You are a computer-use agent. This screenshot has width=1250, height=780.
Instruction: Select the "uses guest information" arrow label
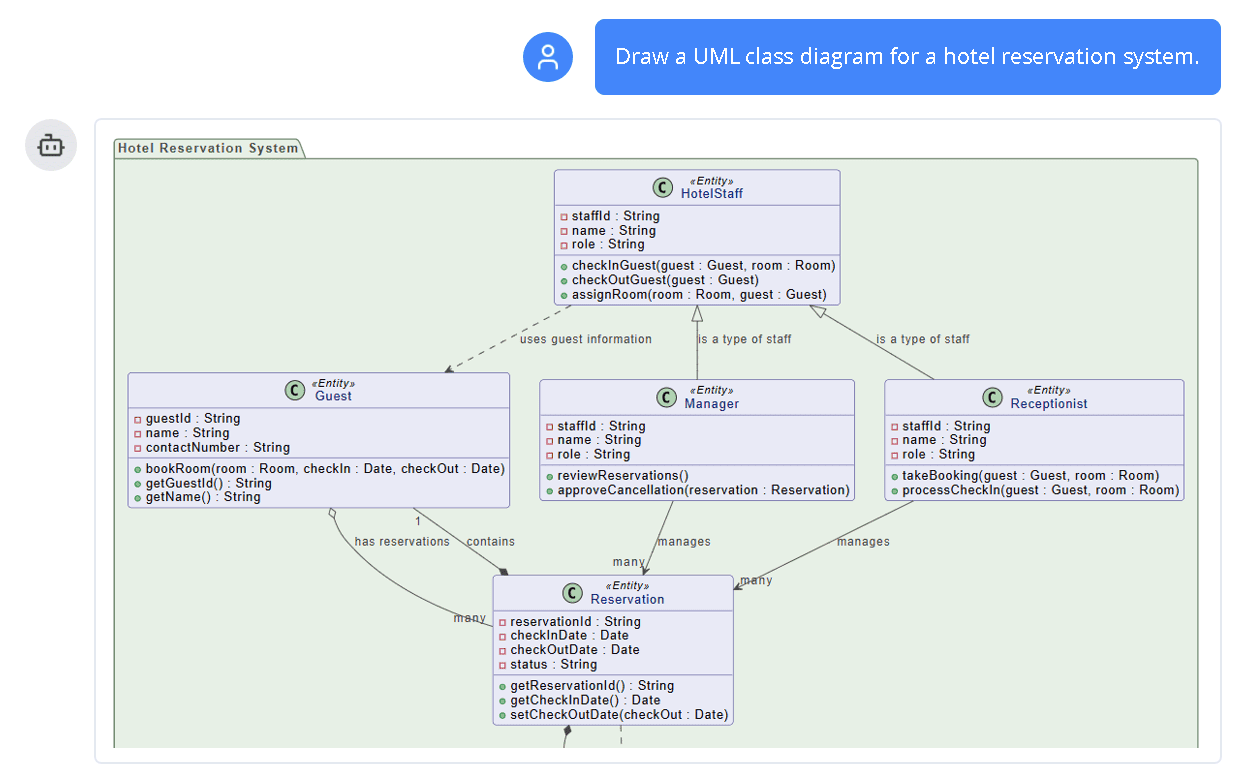(585, 340)
